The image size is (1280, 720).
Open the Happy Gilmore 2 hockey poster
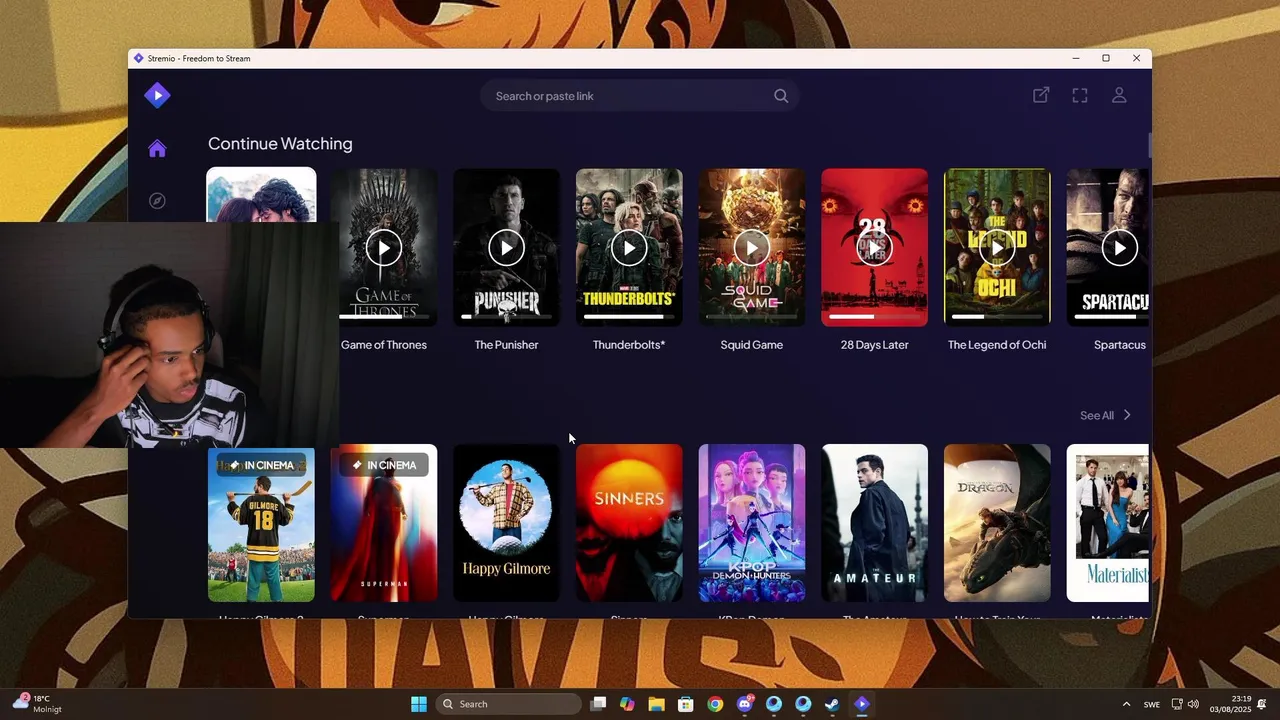(261, 523)
